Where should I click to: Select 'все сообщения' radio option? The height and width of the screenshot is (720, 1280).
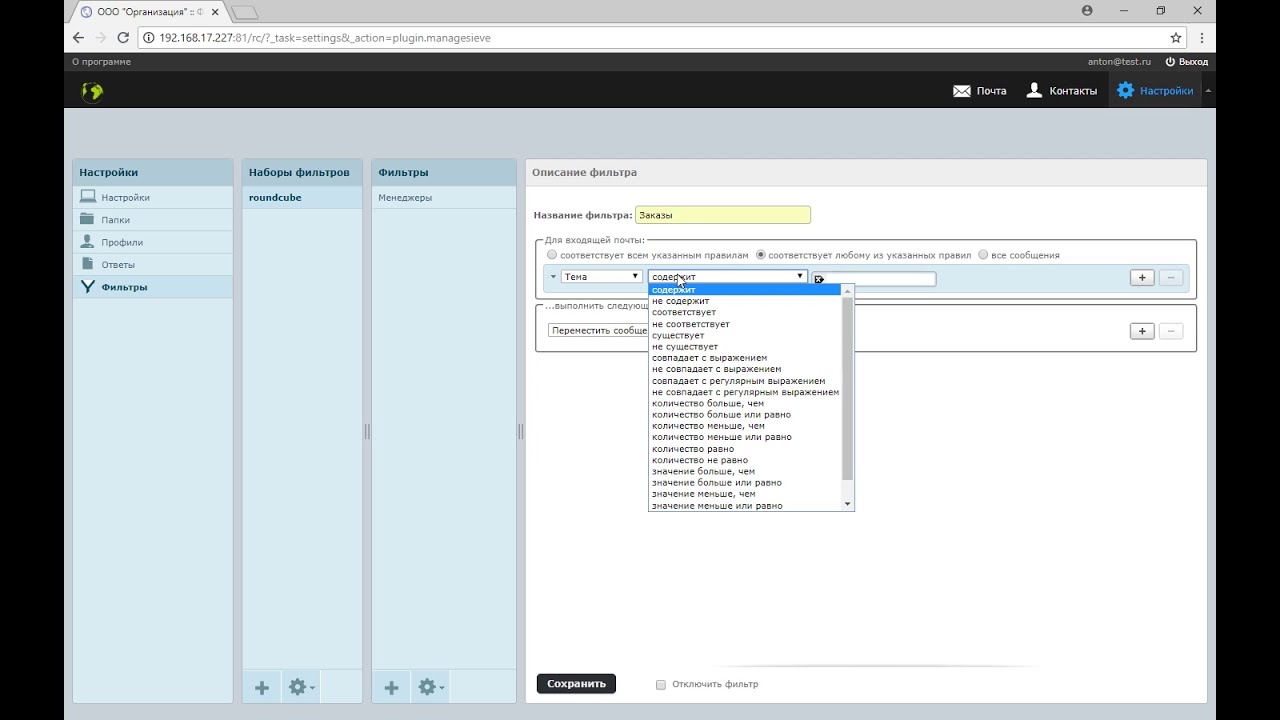pyautogui.click(x=983, y=255)
